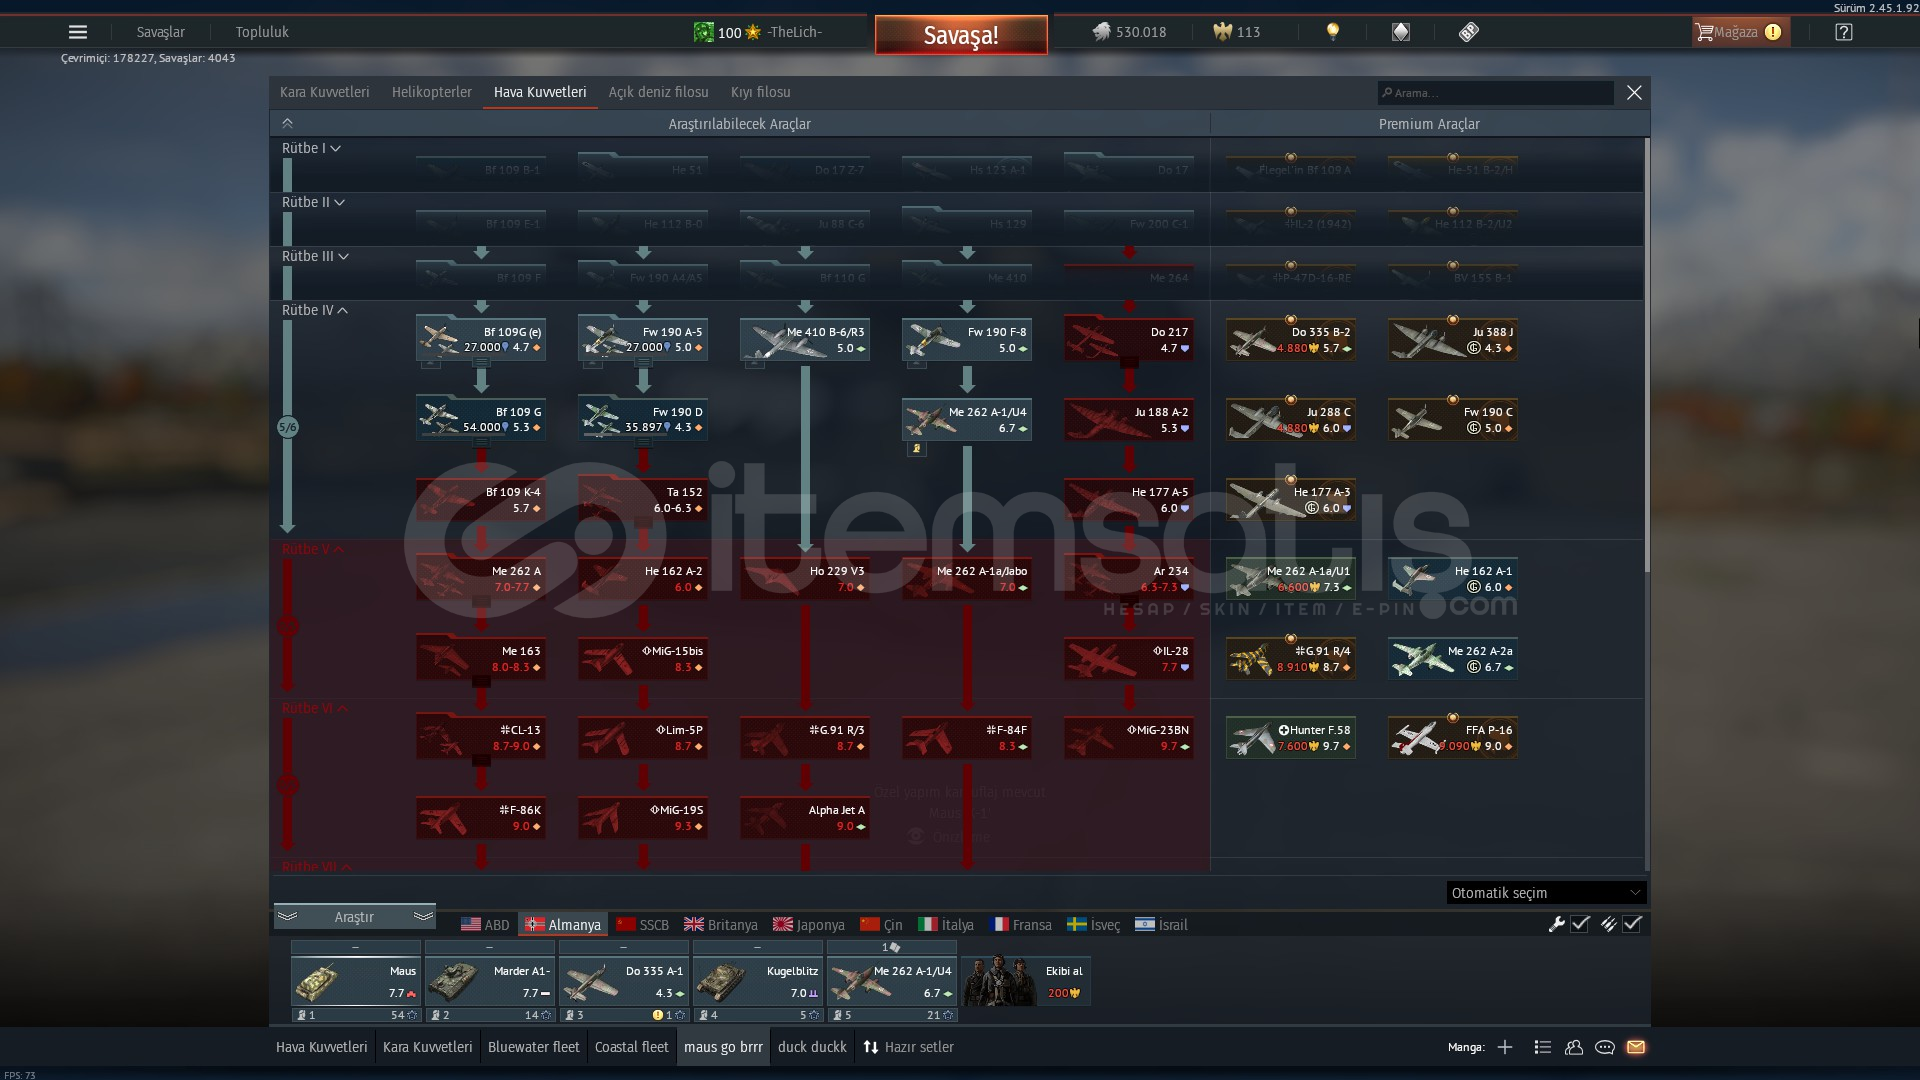This screenshot has width=1920, height=1080.
Task: Open the main hamburger menu
Action: tap(78, 32)
